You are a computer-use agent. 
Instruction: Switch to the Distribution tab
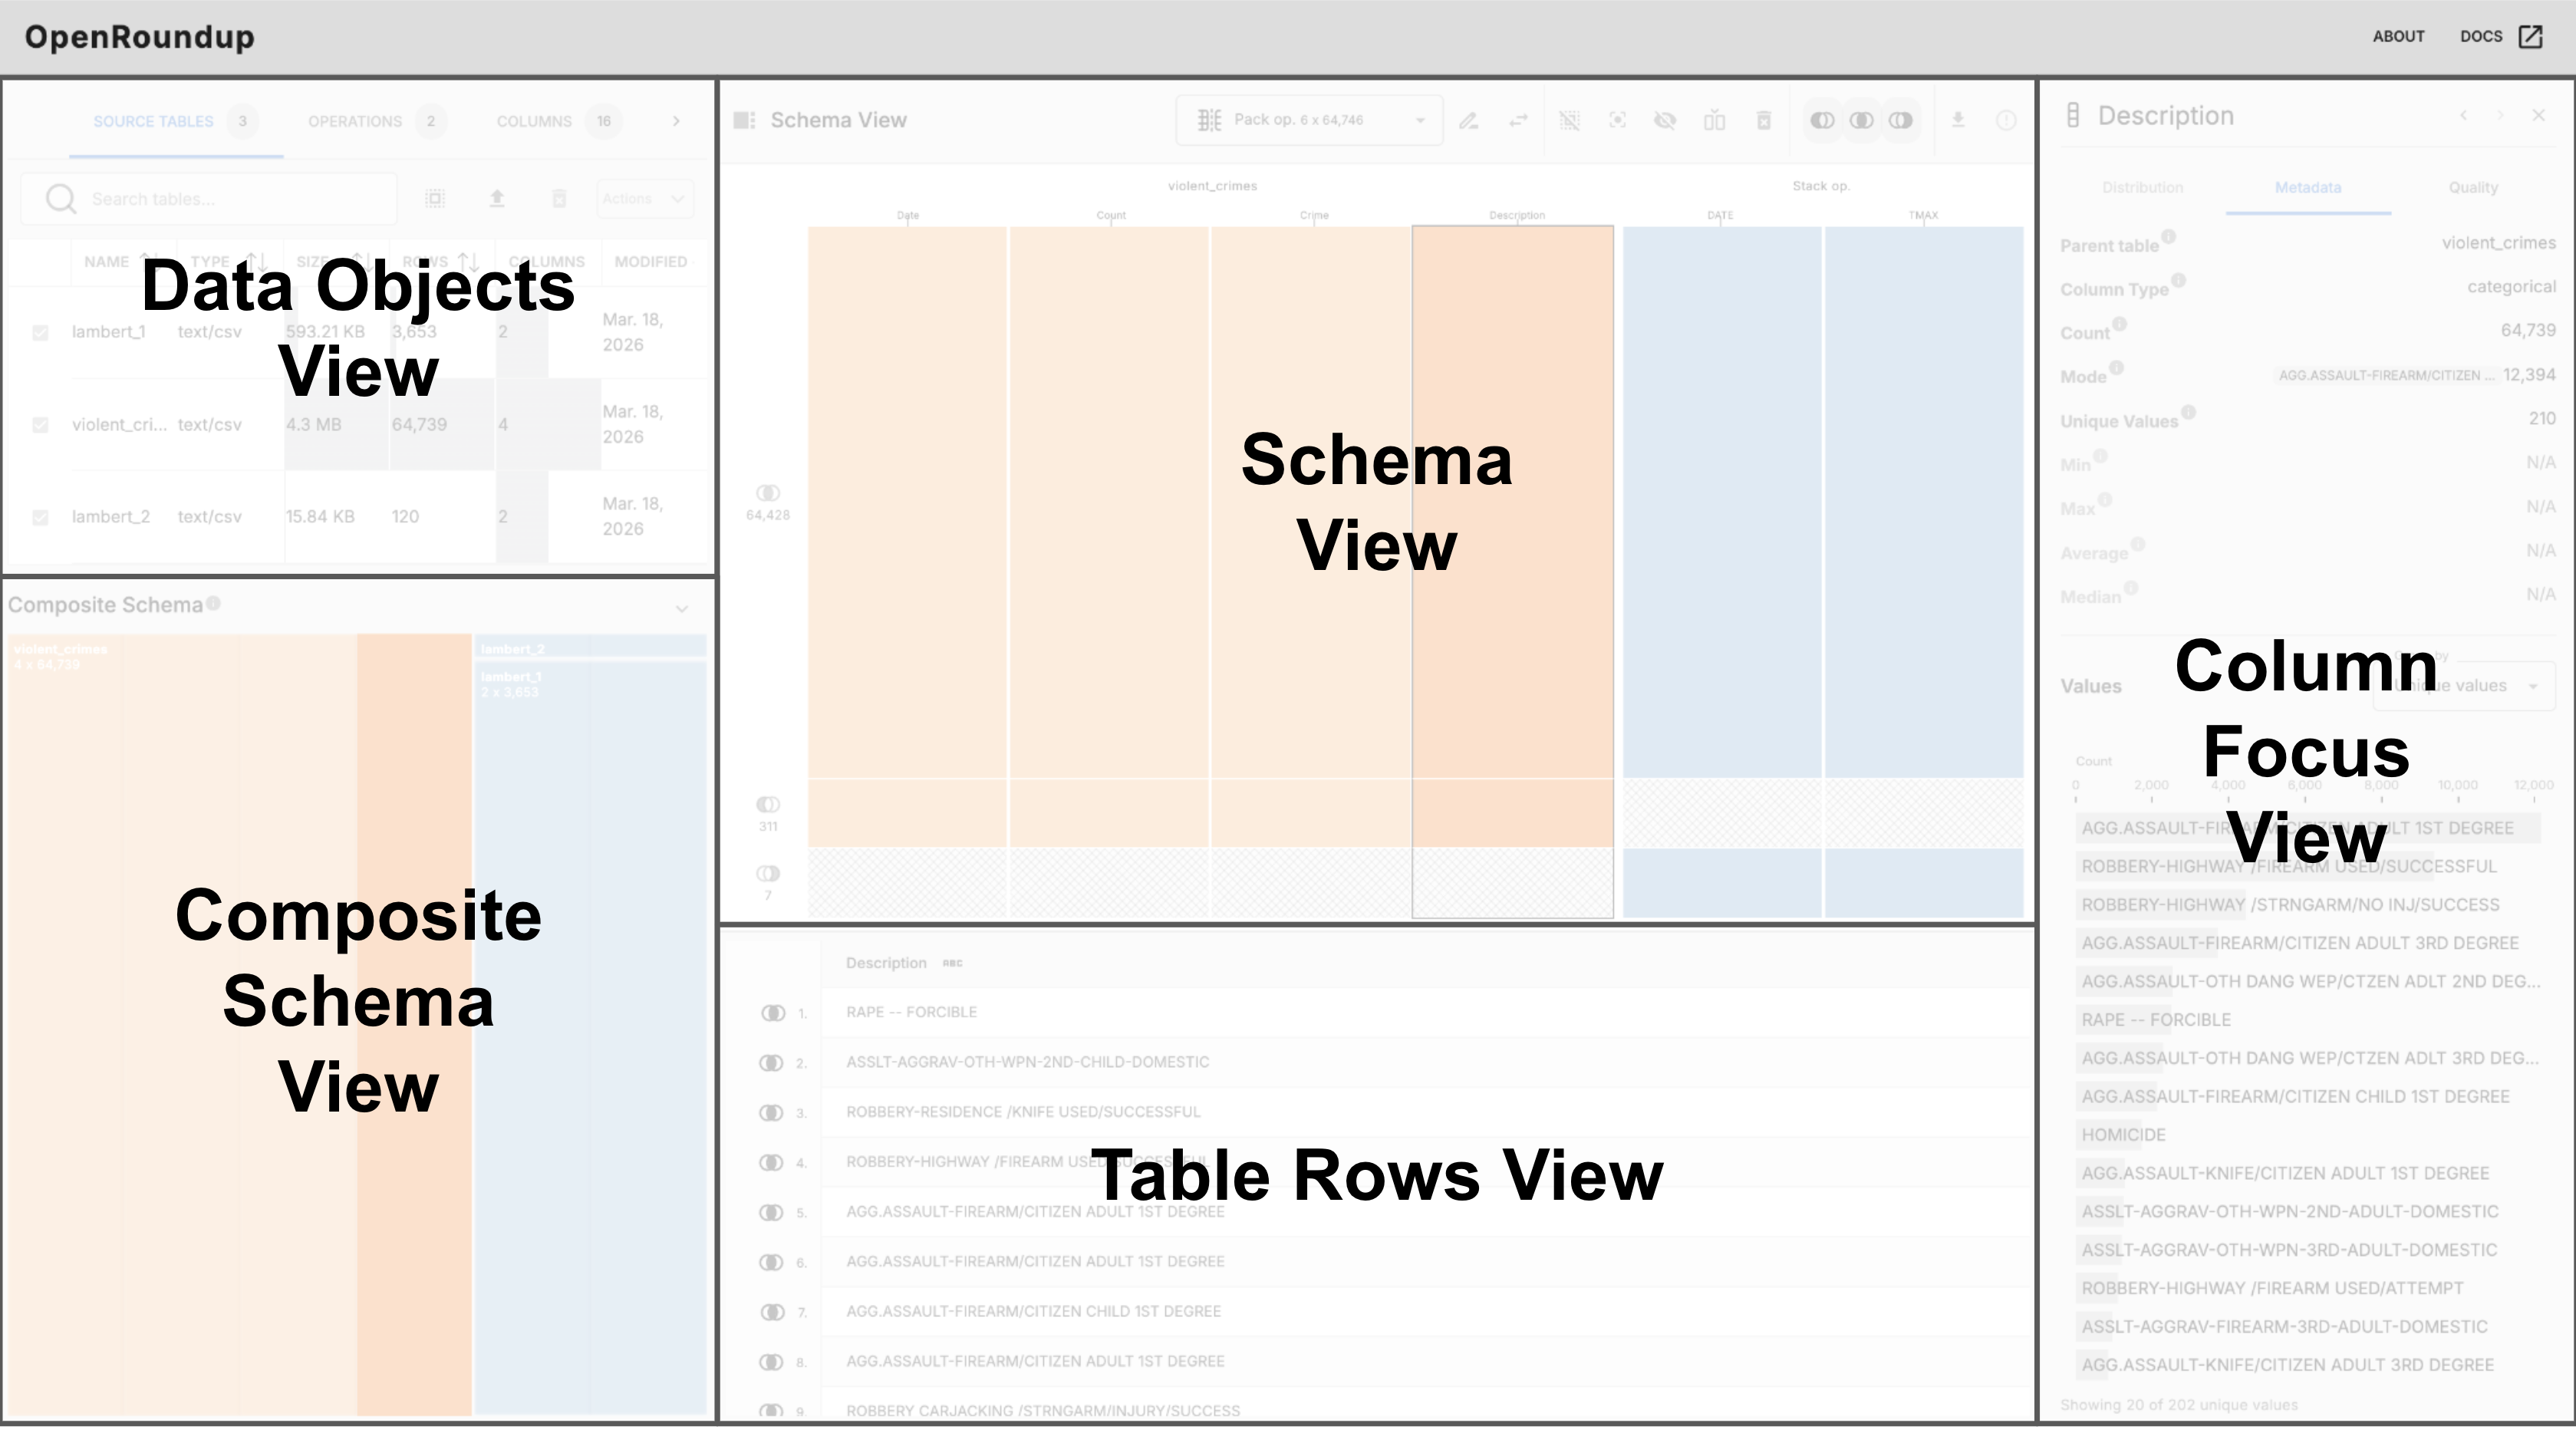[2142, 188]
